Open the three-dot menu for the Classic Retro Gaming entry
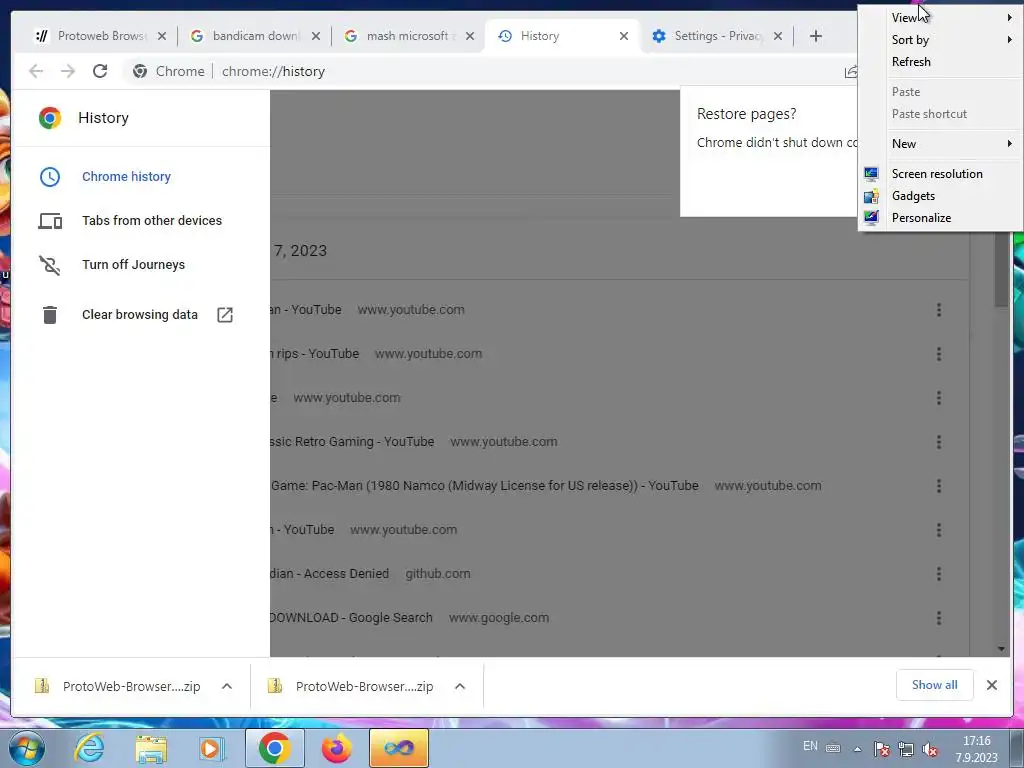 [x=938, y=442]
